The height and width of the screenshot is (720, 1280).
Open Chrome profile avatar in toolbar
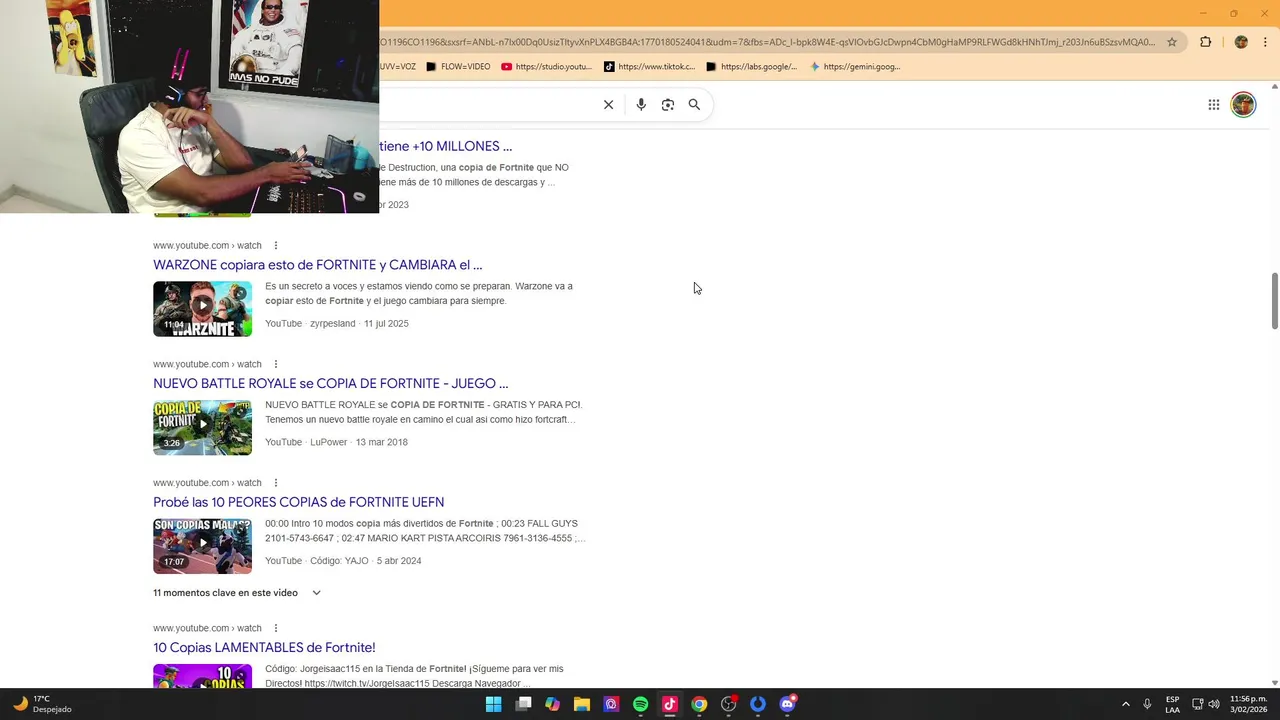(1241, 42)
